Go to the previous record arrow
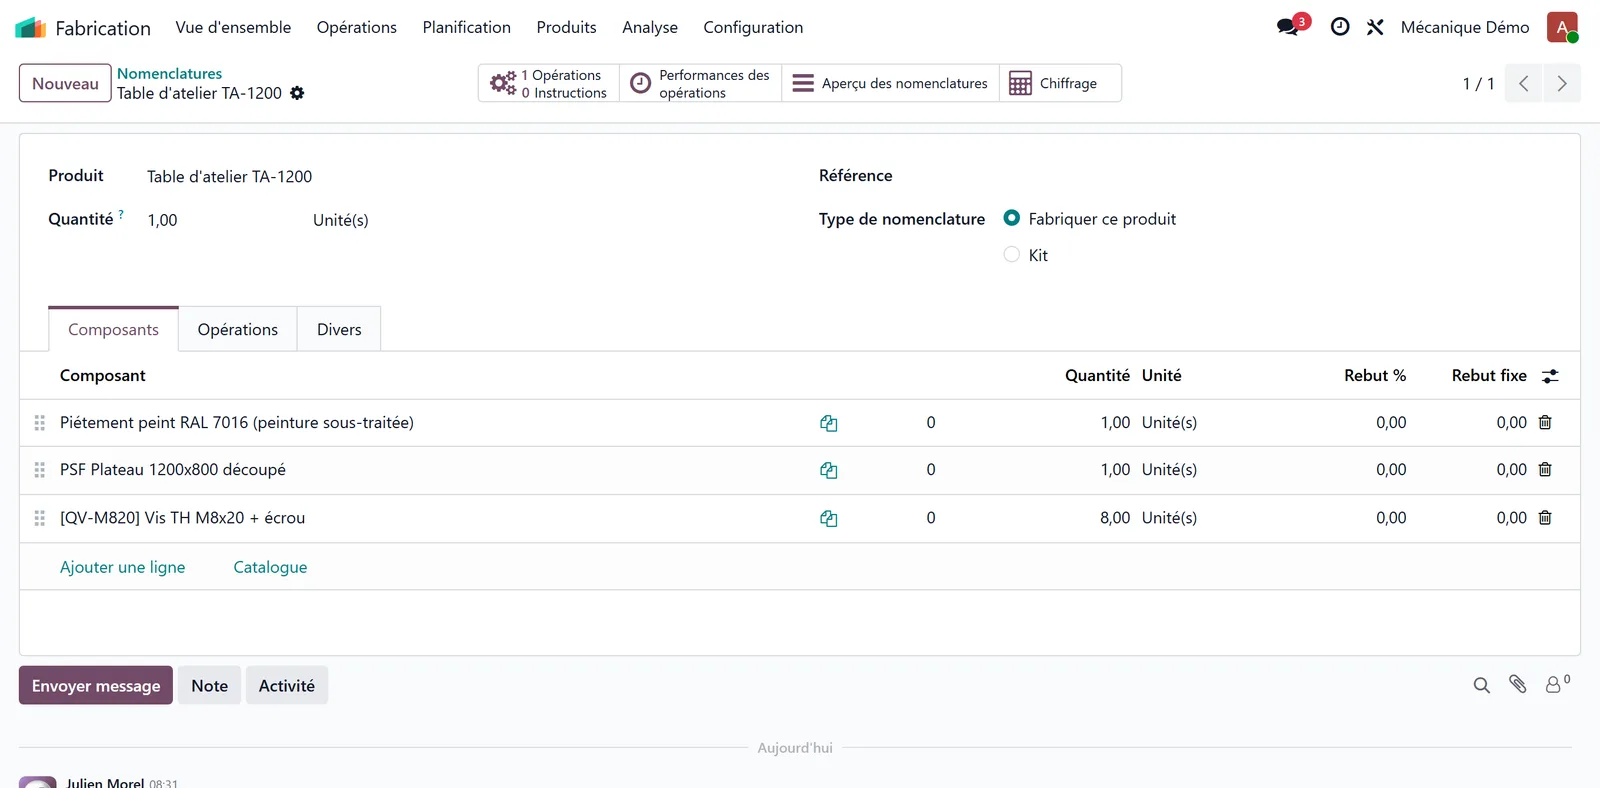Image resolution: width=1600 pixels, height=788 pixels. click(x=1524, y=84)
